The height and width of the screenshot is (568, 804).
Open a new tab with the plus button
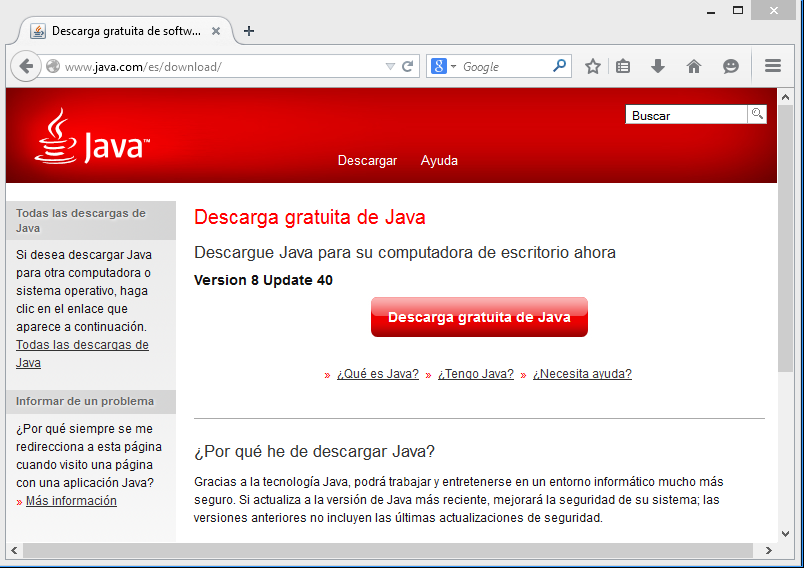point(249,31)
